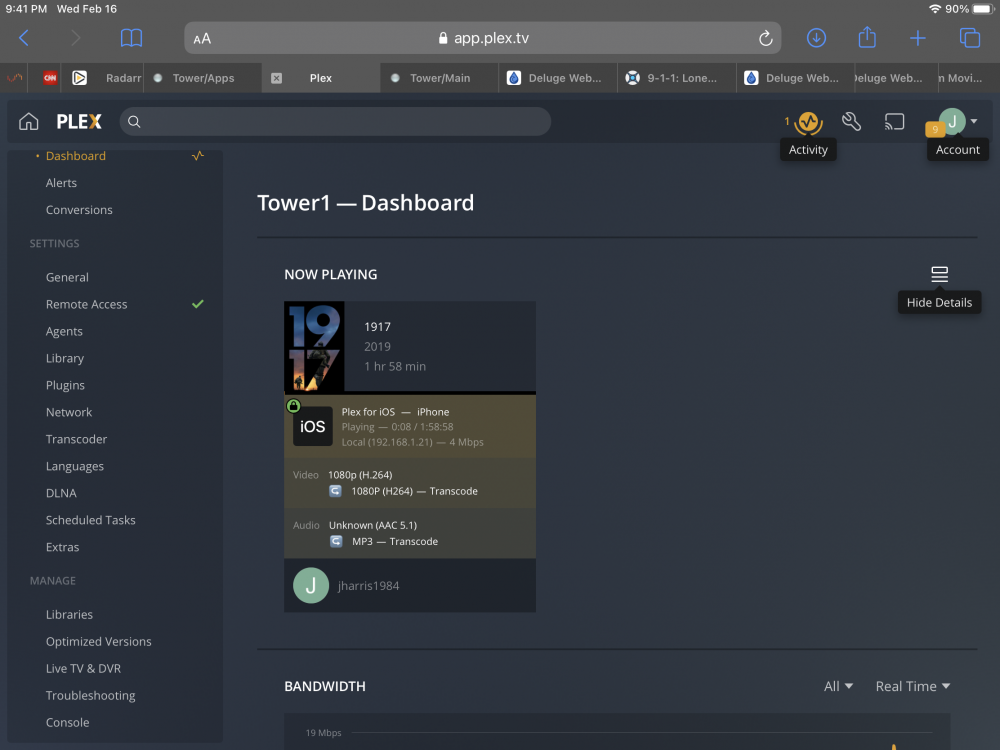Image resolution: width=1000 pixels, height=750 pixels.
Task: Close the Plex tab via its X
Action: point(276,78)
